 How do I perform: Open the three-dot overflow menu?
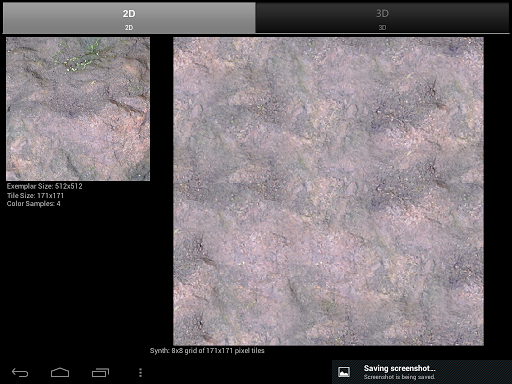(140, 372)
